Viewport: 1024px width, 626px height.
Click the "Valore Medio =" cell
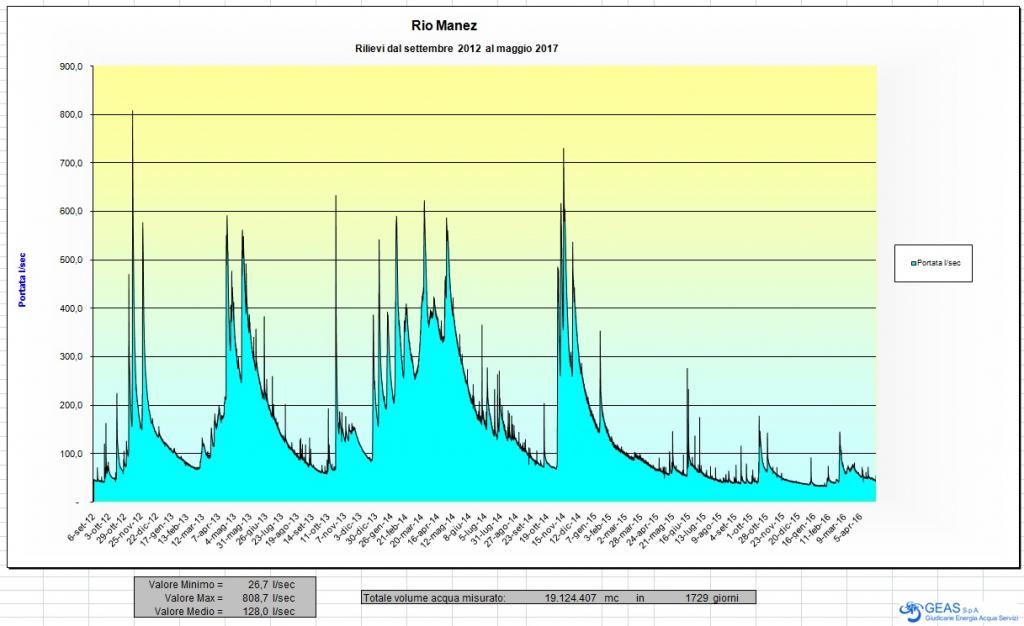188,612
